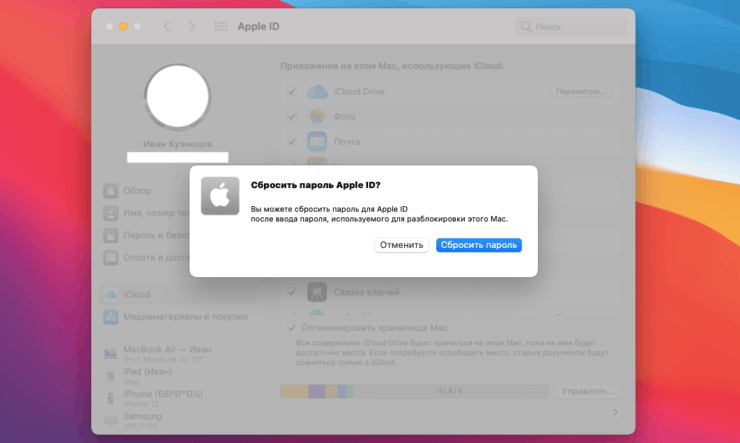Screen dimensions: 740x443
Task: Click the Связка ключей keychain icon
Action: point(317,292)
